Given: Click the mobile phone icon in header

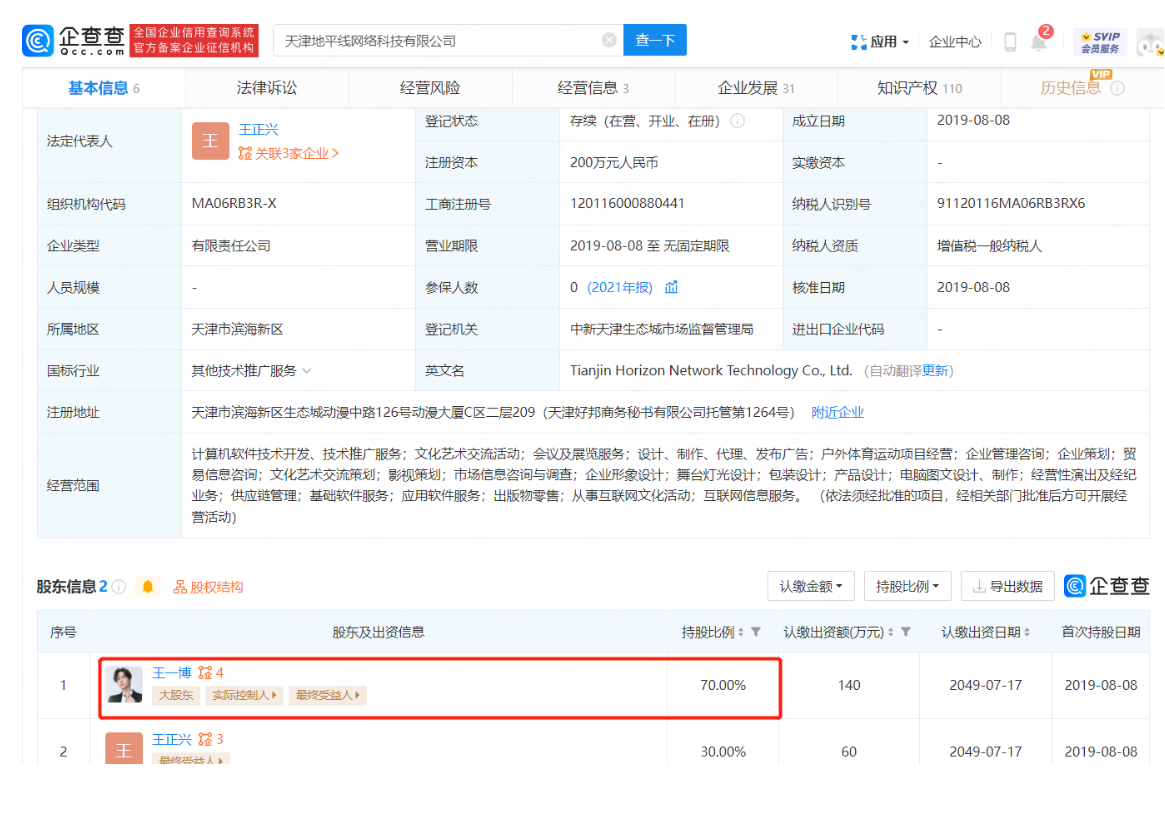Looking at the screenshot, I should click(1008, 40).
